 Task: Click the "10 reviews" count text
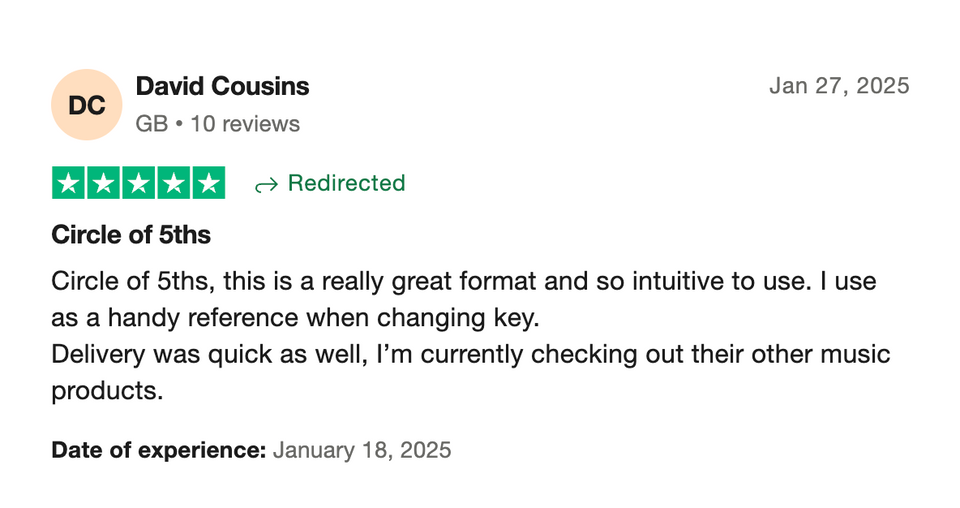pos(245,124)
